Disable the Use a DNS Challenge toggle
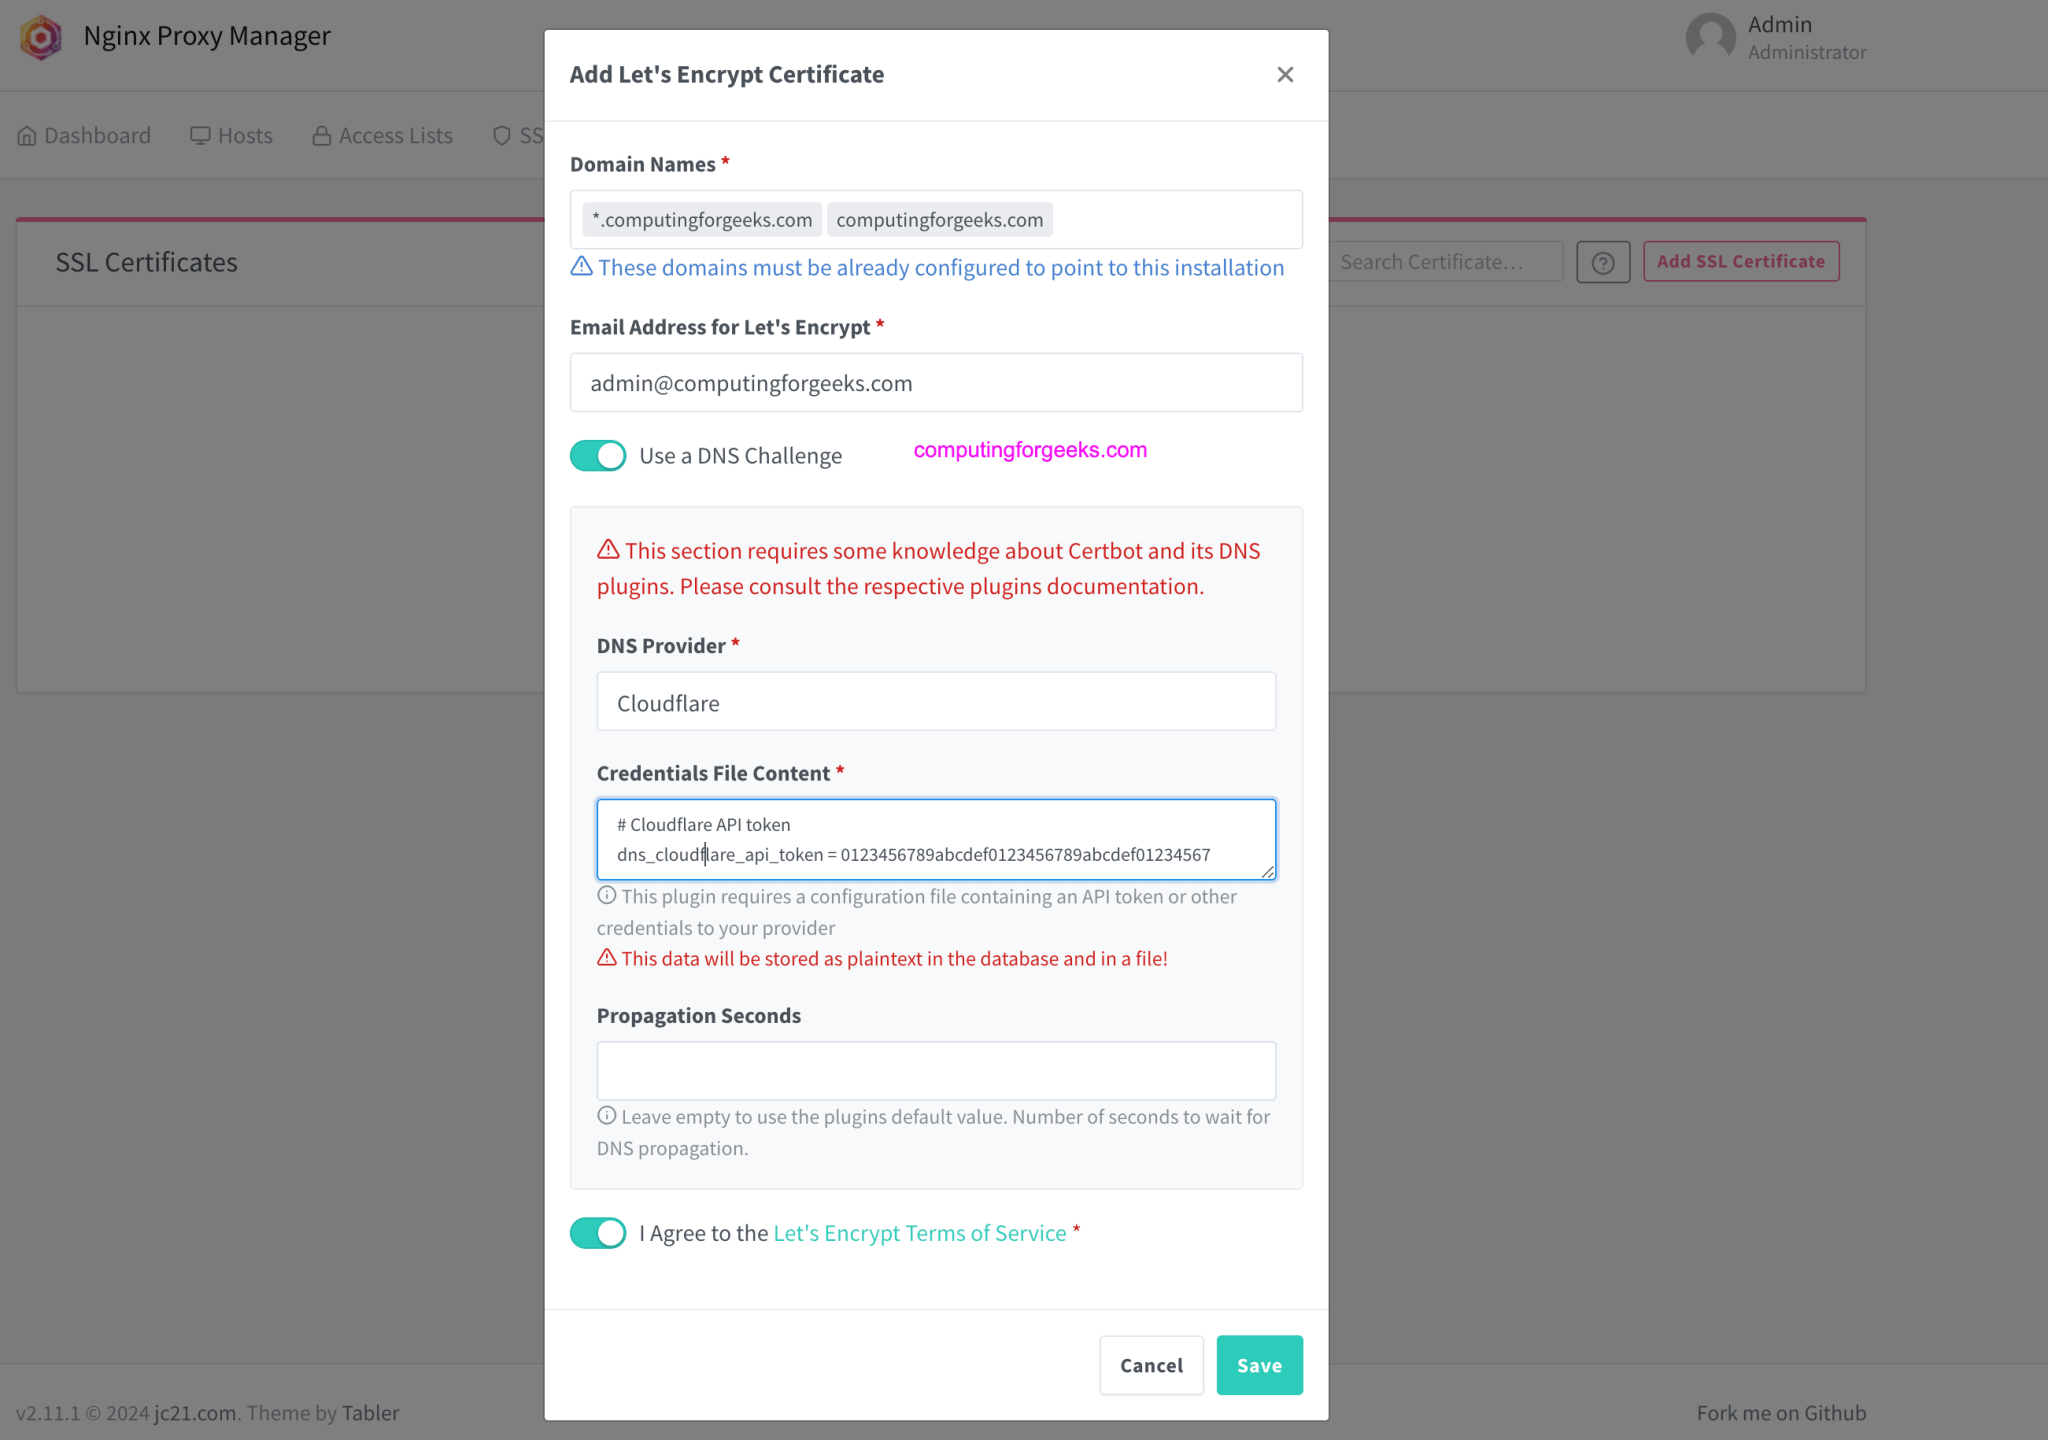Screen dimensions: 2048x1440 tap(598, 456)
